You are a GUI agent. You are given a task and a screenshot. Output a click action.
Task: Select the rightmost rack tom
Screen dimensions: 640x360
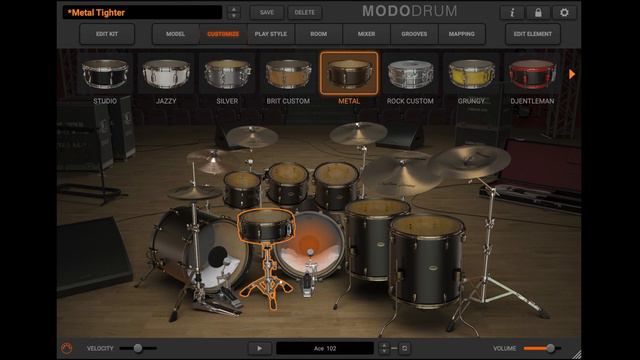(336, 185)
